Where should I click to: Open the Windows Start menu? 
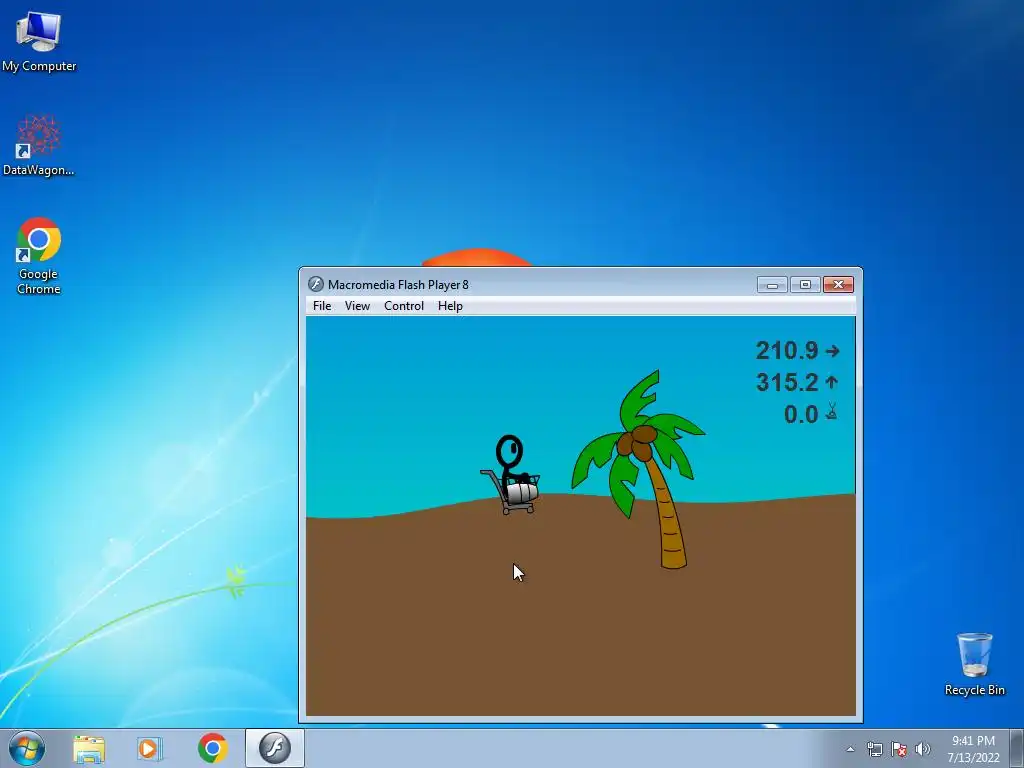tap(27, 748)
